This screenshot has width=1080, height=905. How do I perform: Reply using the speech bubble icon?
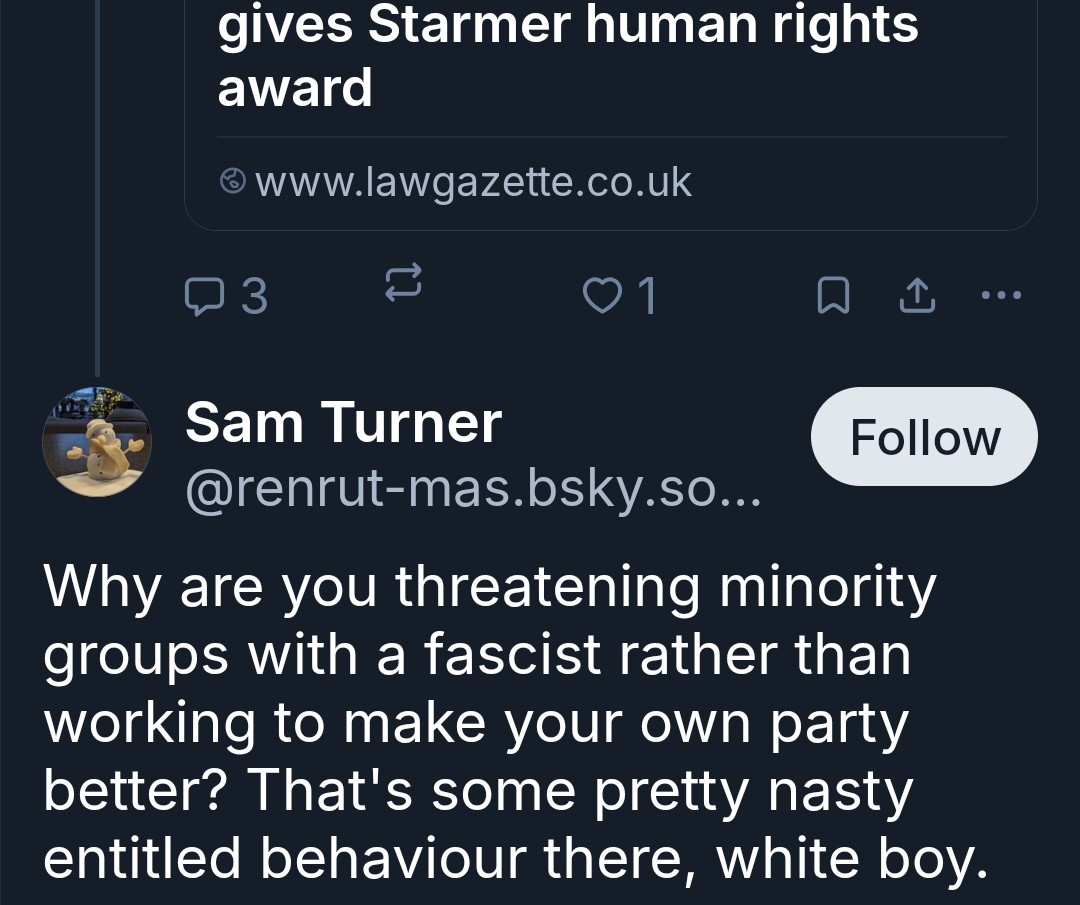(x=205, y=295)
